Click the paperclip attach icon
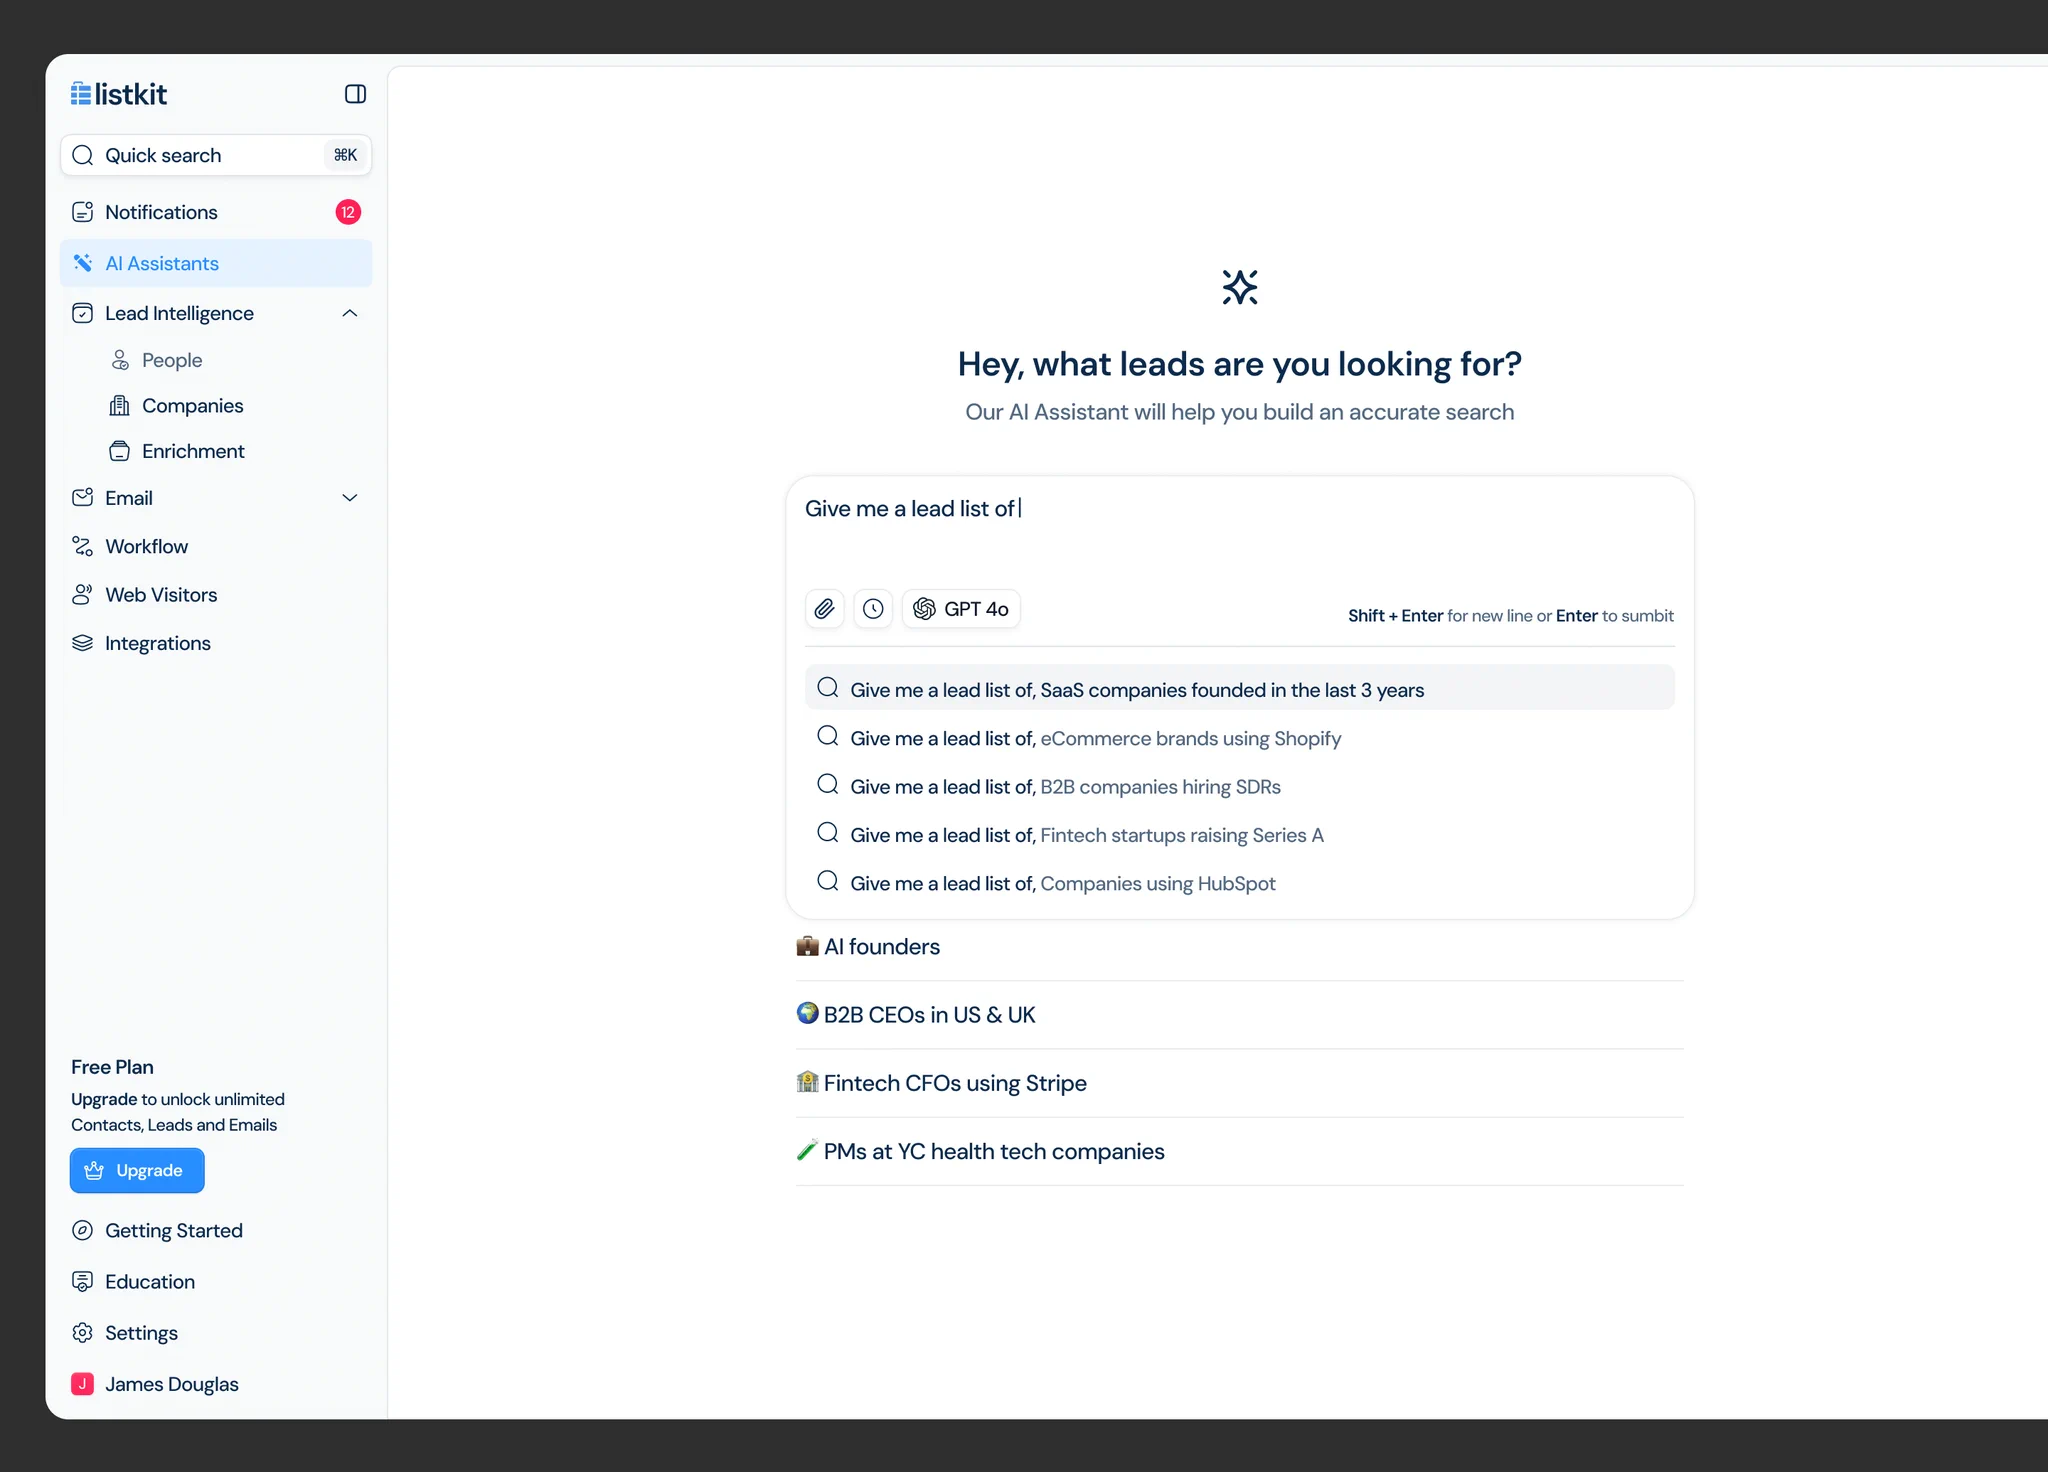The width and height of the screenshot is (2048, 1472). coord(824,609)
